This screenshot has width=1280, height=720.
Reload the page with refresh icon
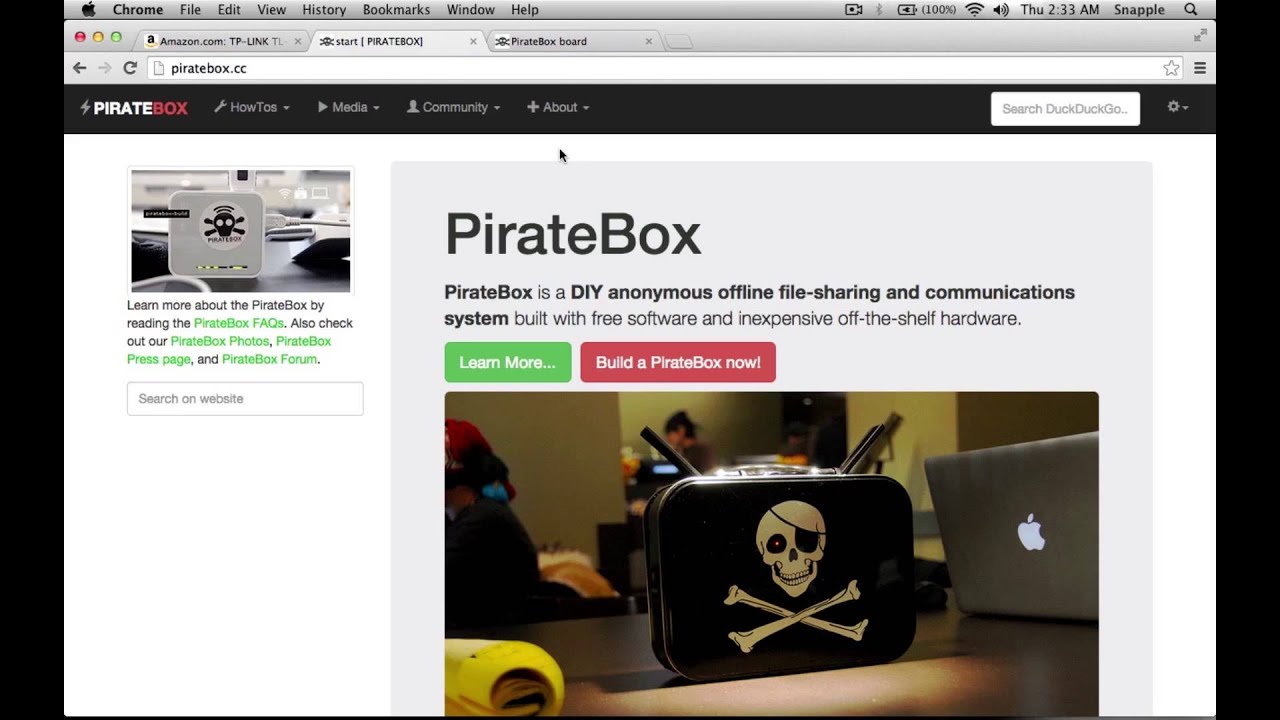(x=130, y=68)
